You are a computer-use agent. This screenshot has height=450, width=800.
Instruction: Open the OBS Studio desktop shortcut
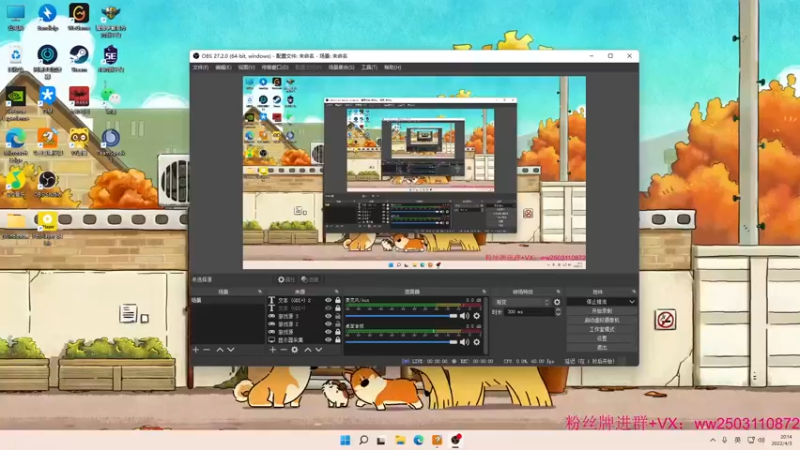(x=47, y=184)
